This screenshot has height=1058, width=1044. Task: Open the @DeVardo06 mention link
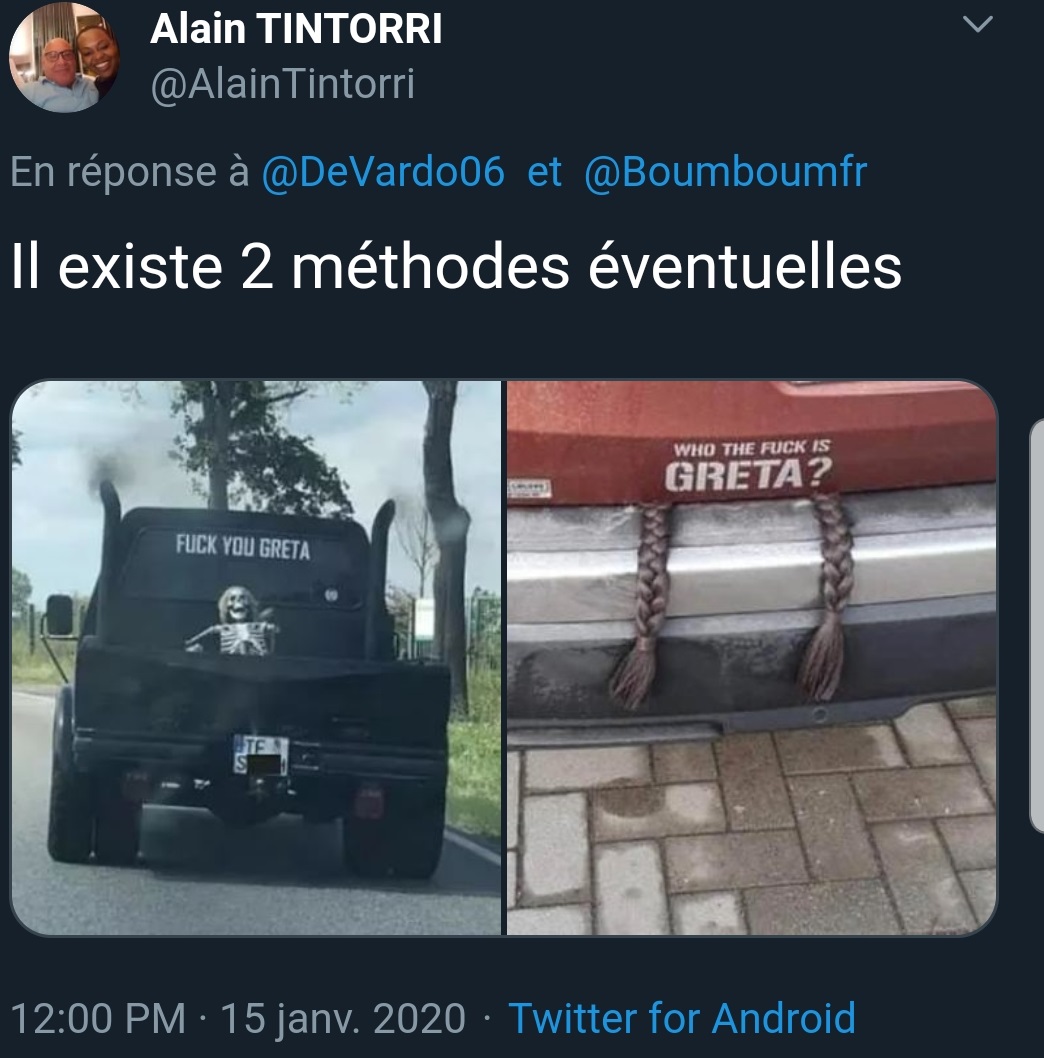383,171
